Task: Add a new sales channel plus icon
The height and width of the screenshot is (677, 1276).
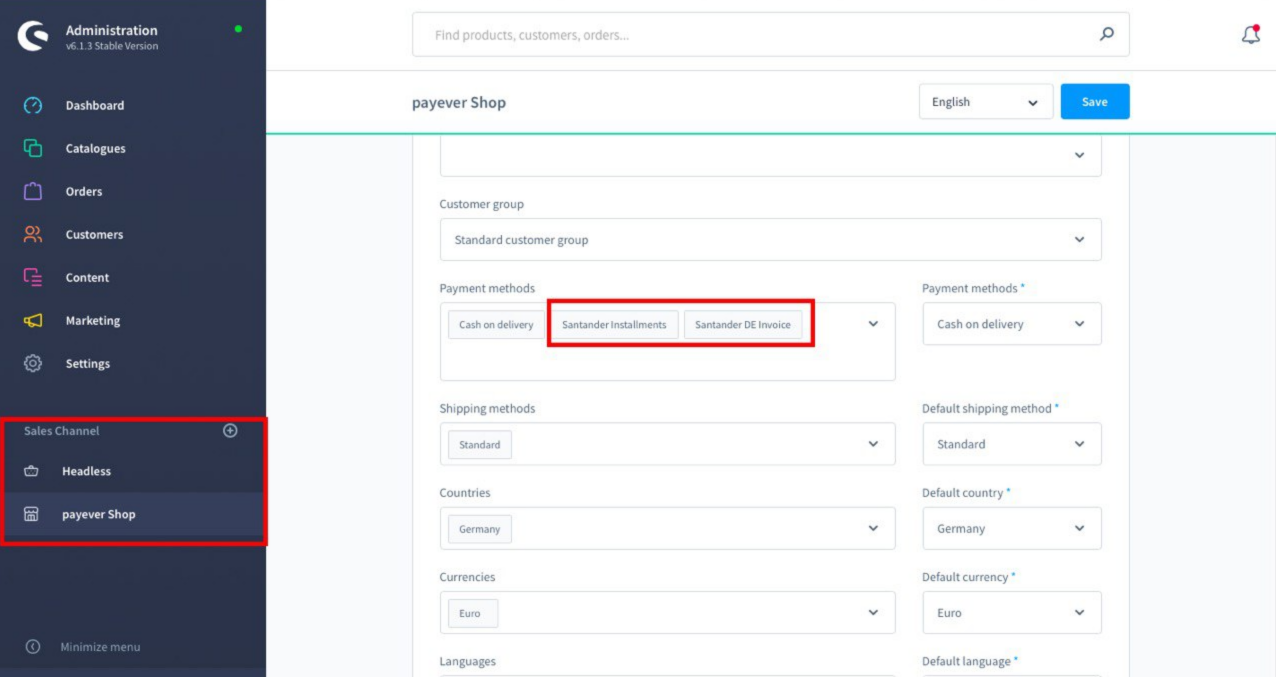Action: 230,431
